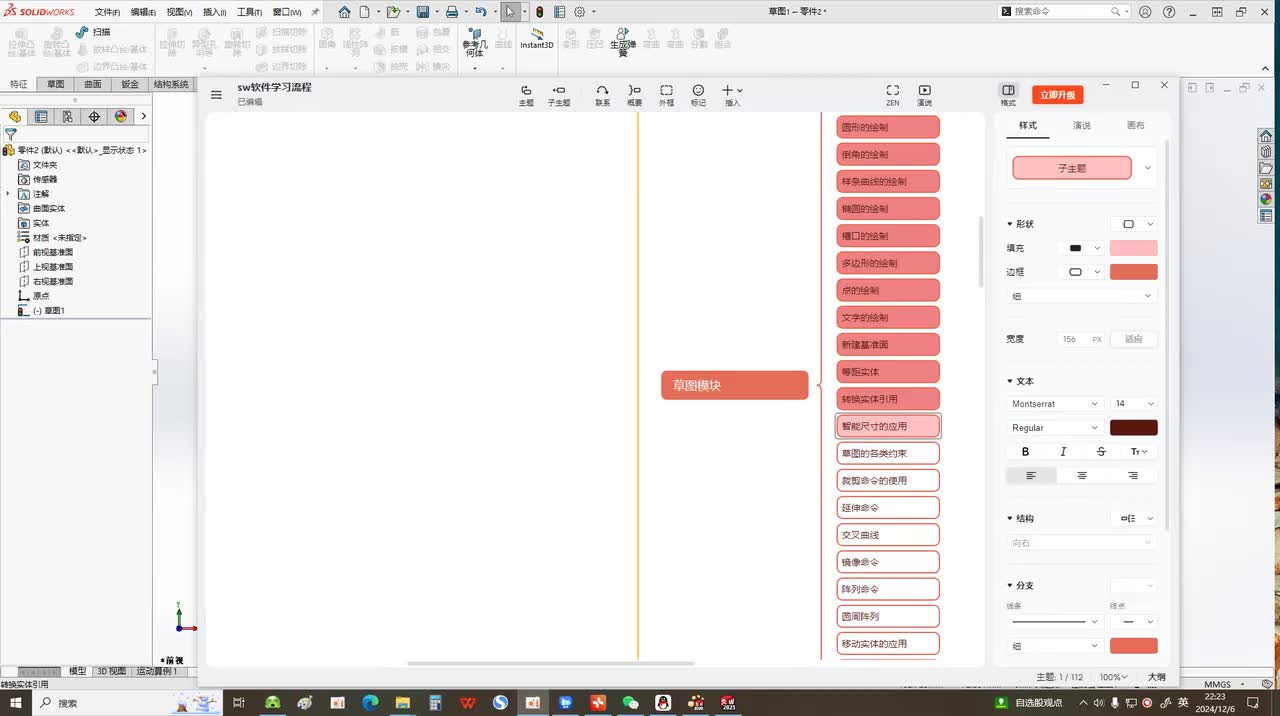Viewport: 1280px width, 716px height.
Task: Switch to the Sketch (草图) ribbon tab
Action: coord(55,85)
